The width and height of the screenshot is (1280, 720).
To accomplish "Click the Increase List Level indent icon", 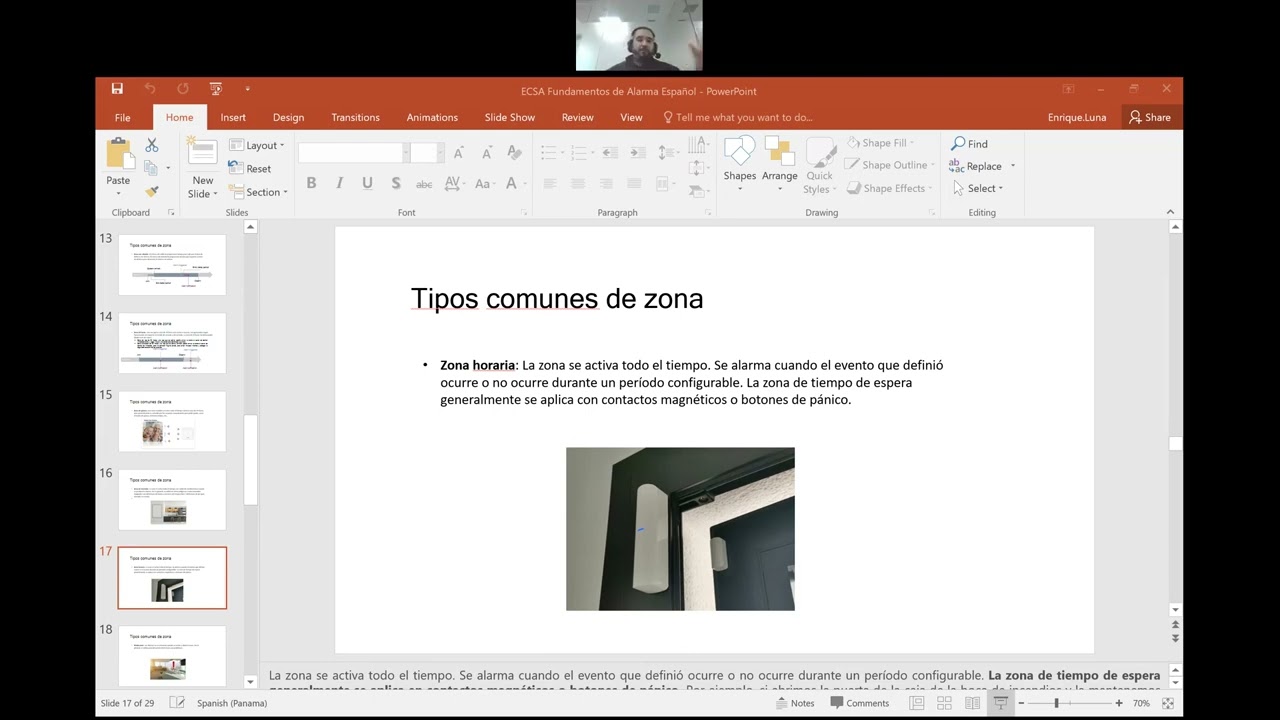I will (637, 153).
